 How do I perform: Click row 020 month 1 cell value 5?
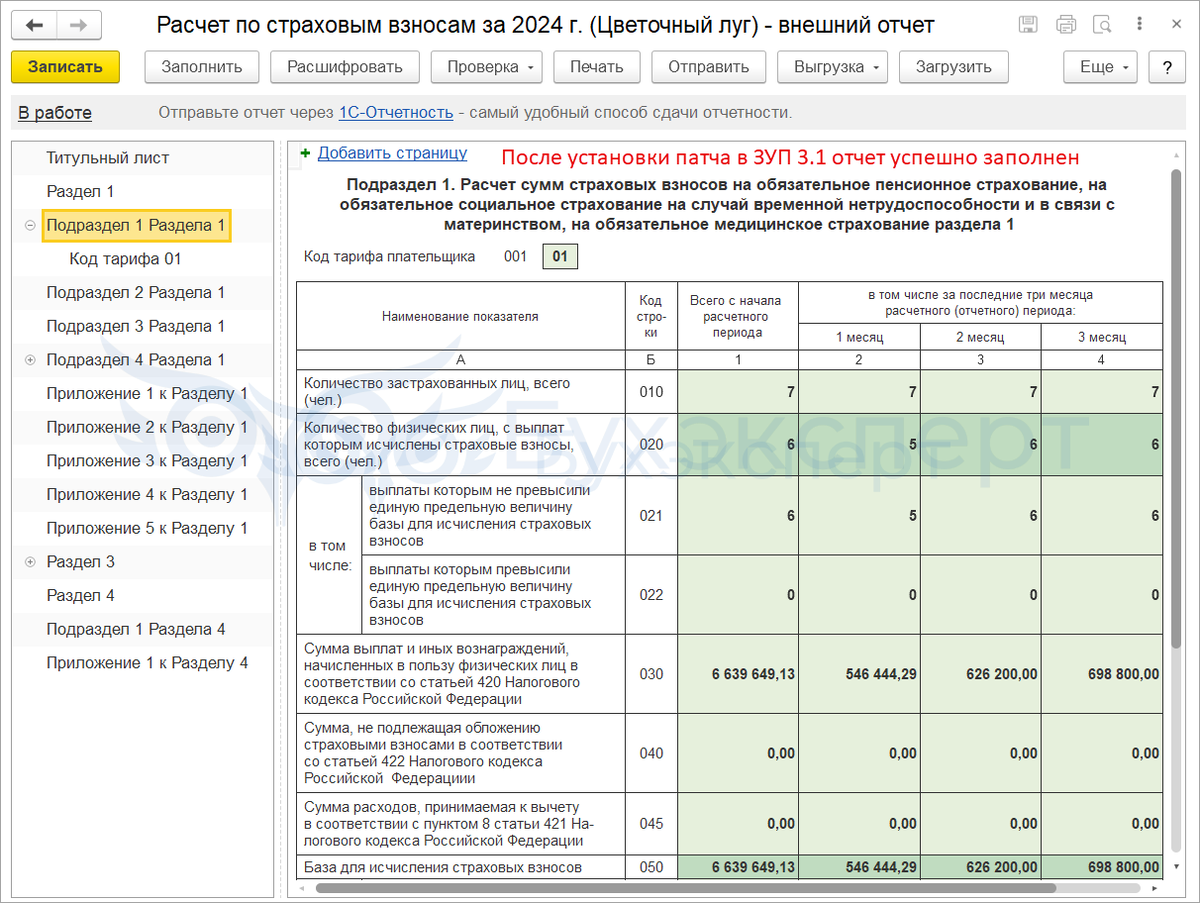coord(859,444)
